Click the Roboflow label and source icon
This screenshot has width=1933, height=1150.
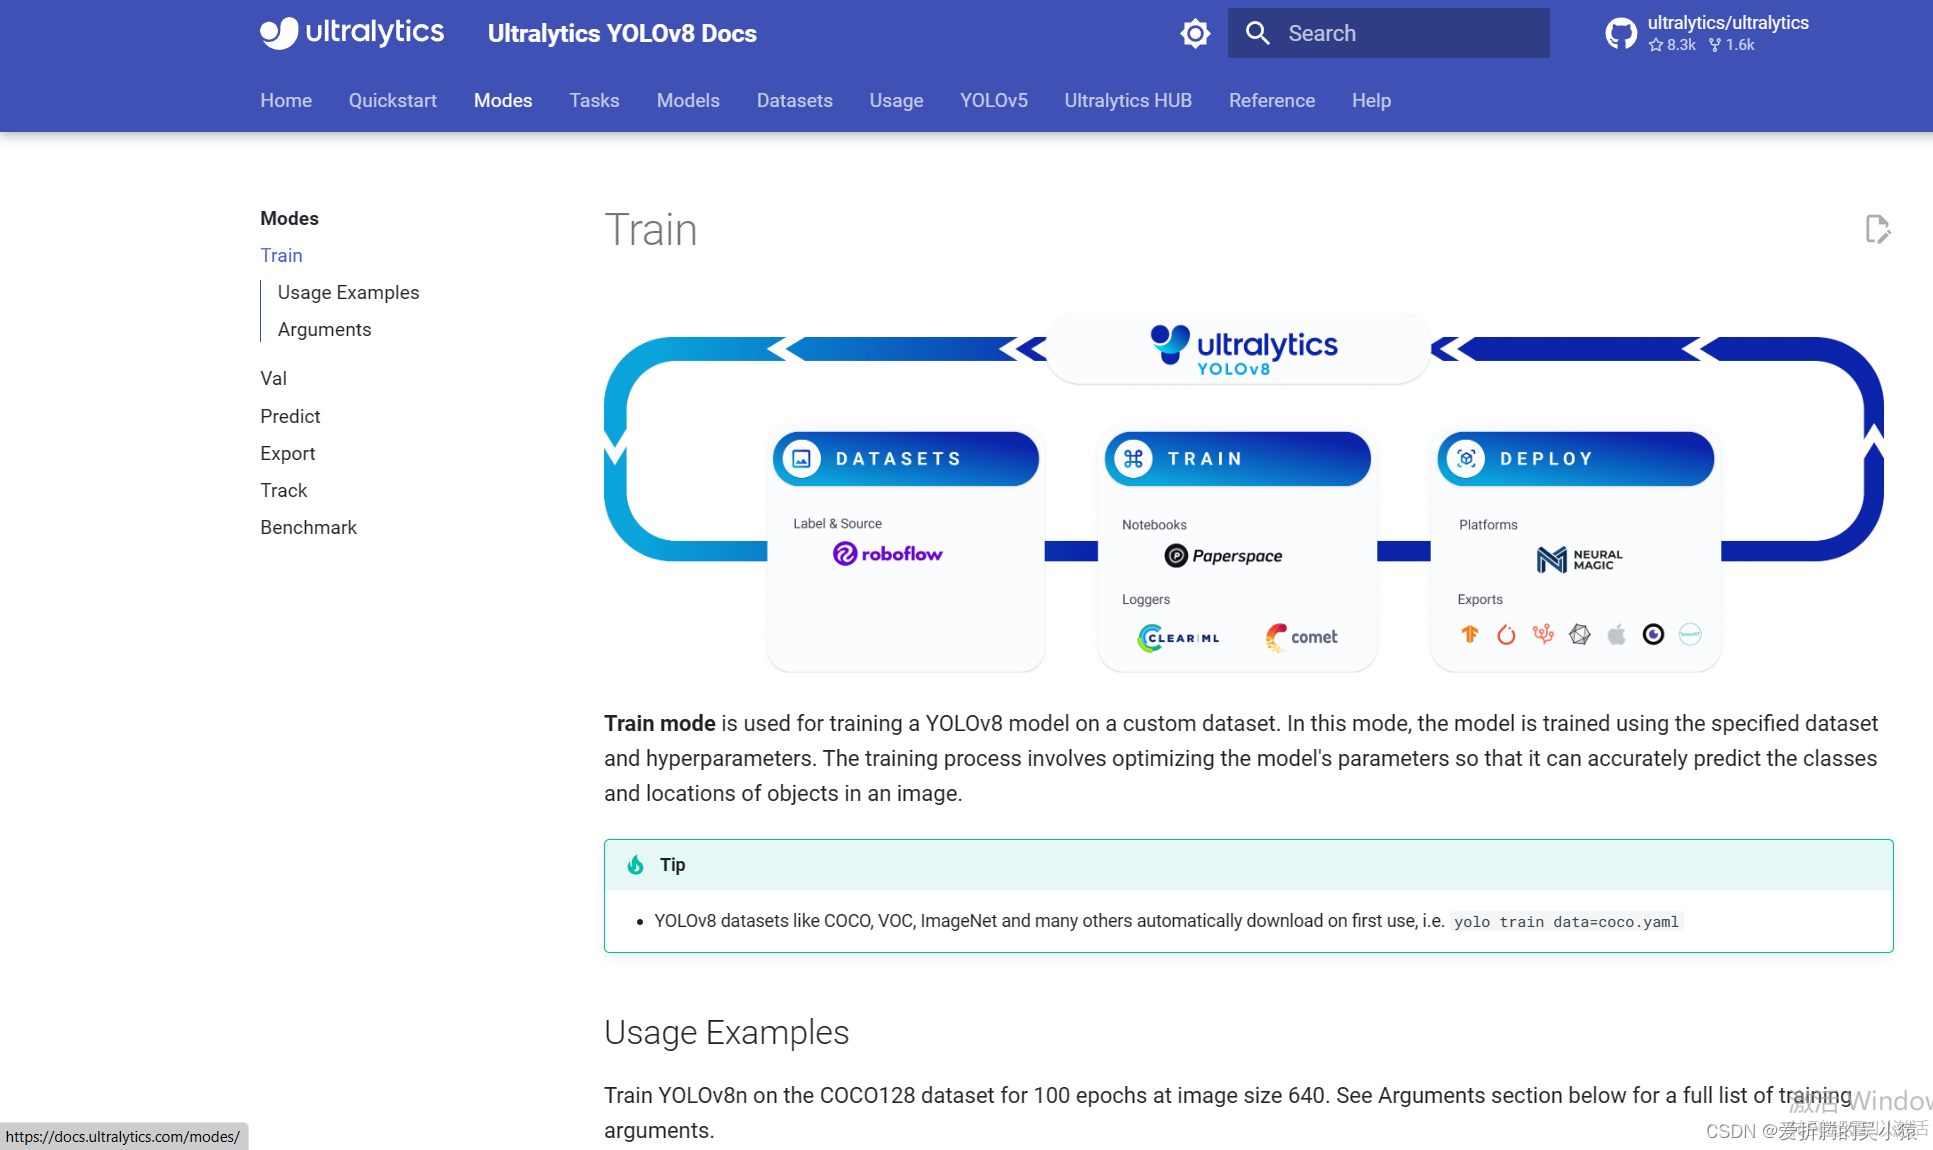point(886,554)
